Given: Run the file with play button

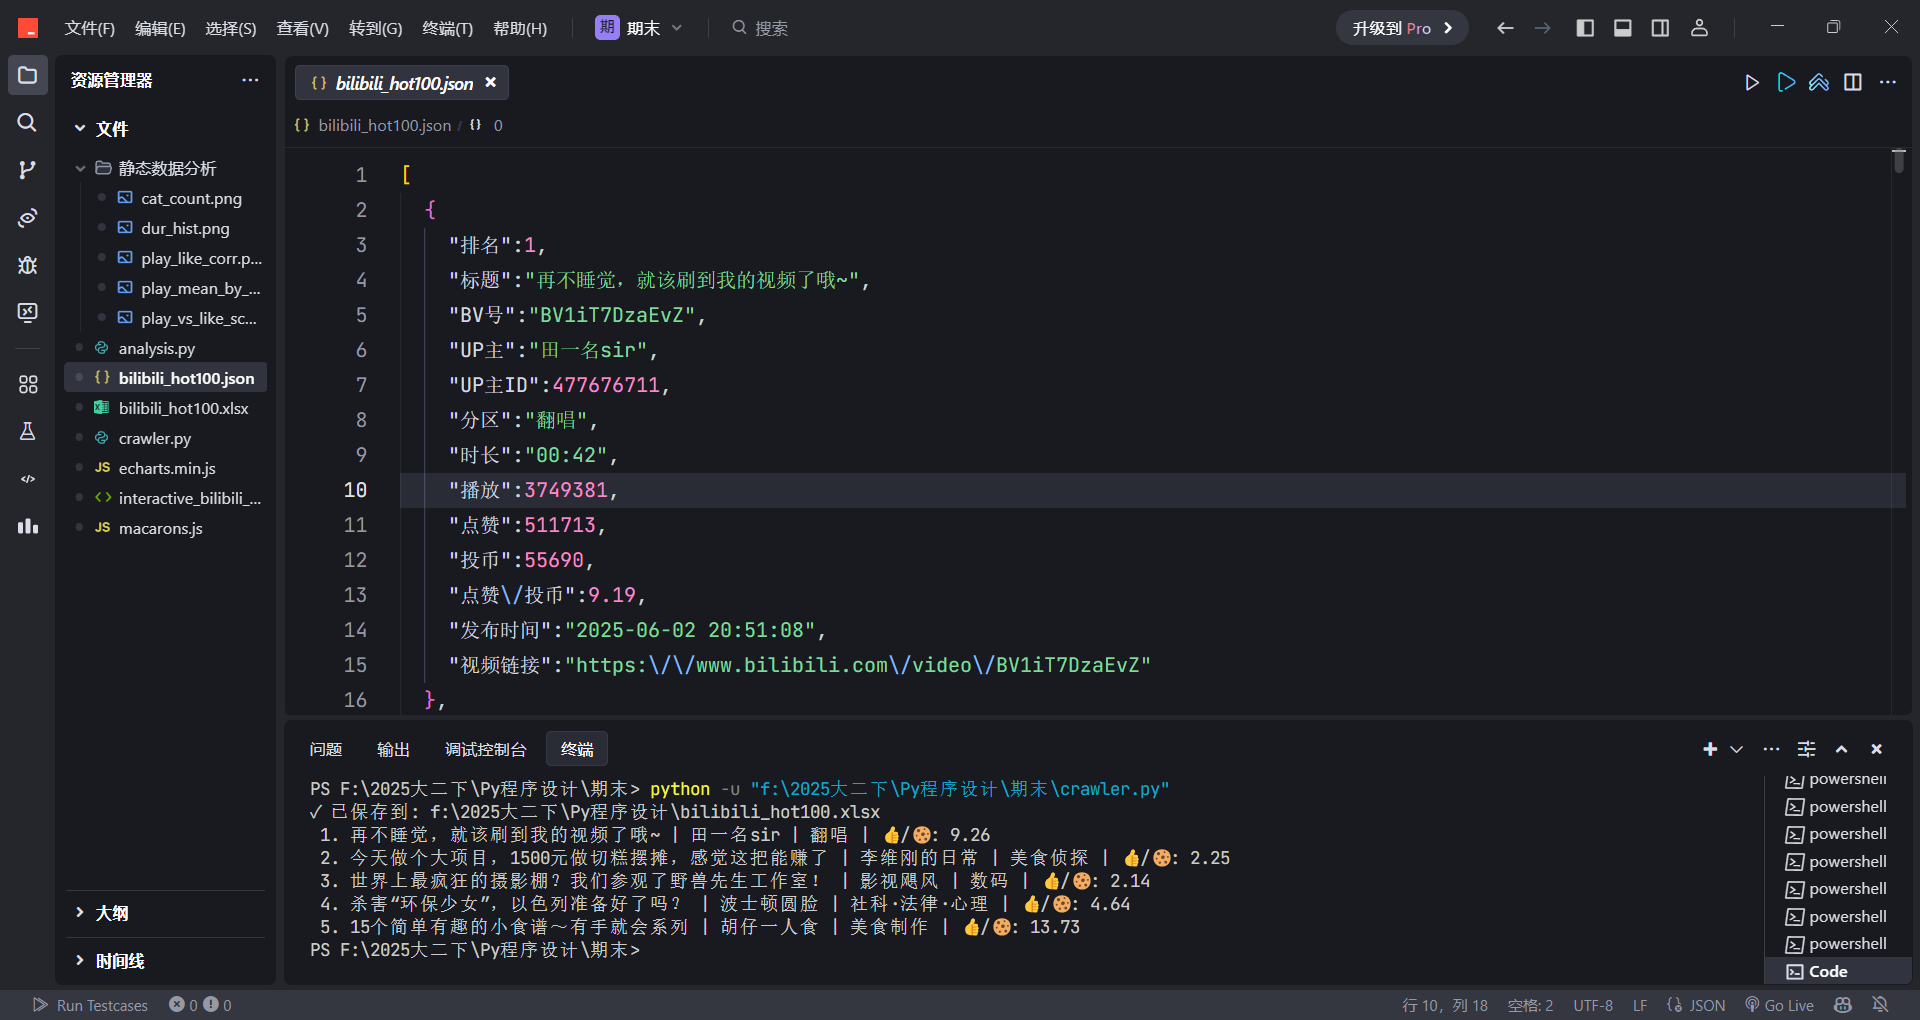Looking at the screenshot, I should pyautogui.click(x=1752, y=83).
